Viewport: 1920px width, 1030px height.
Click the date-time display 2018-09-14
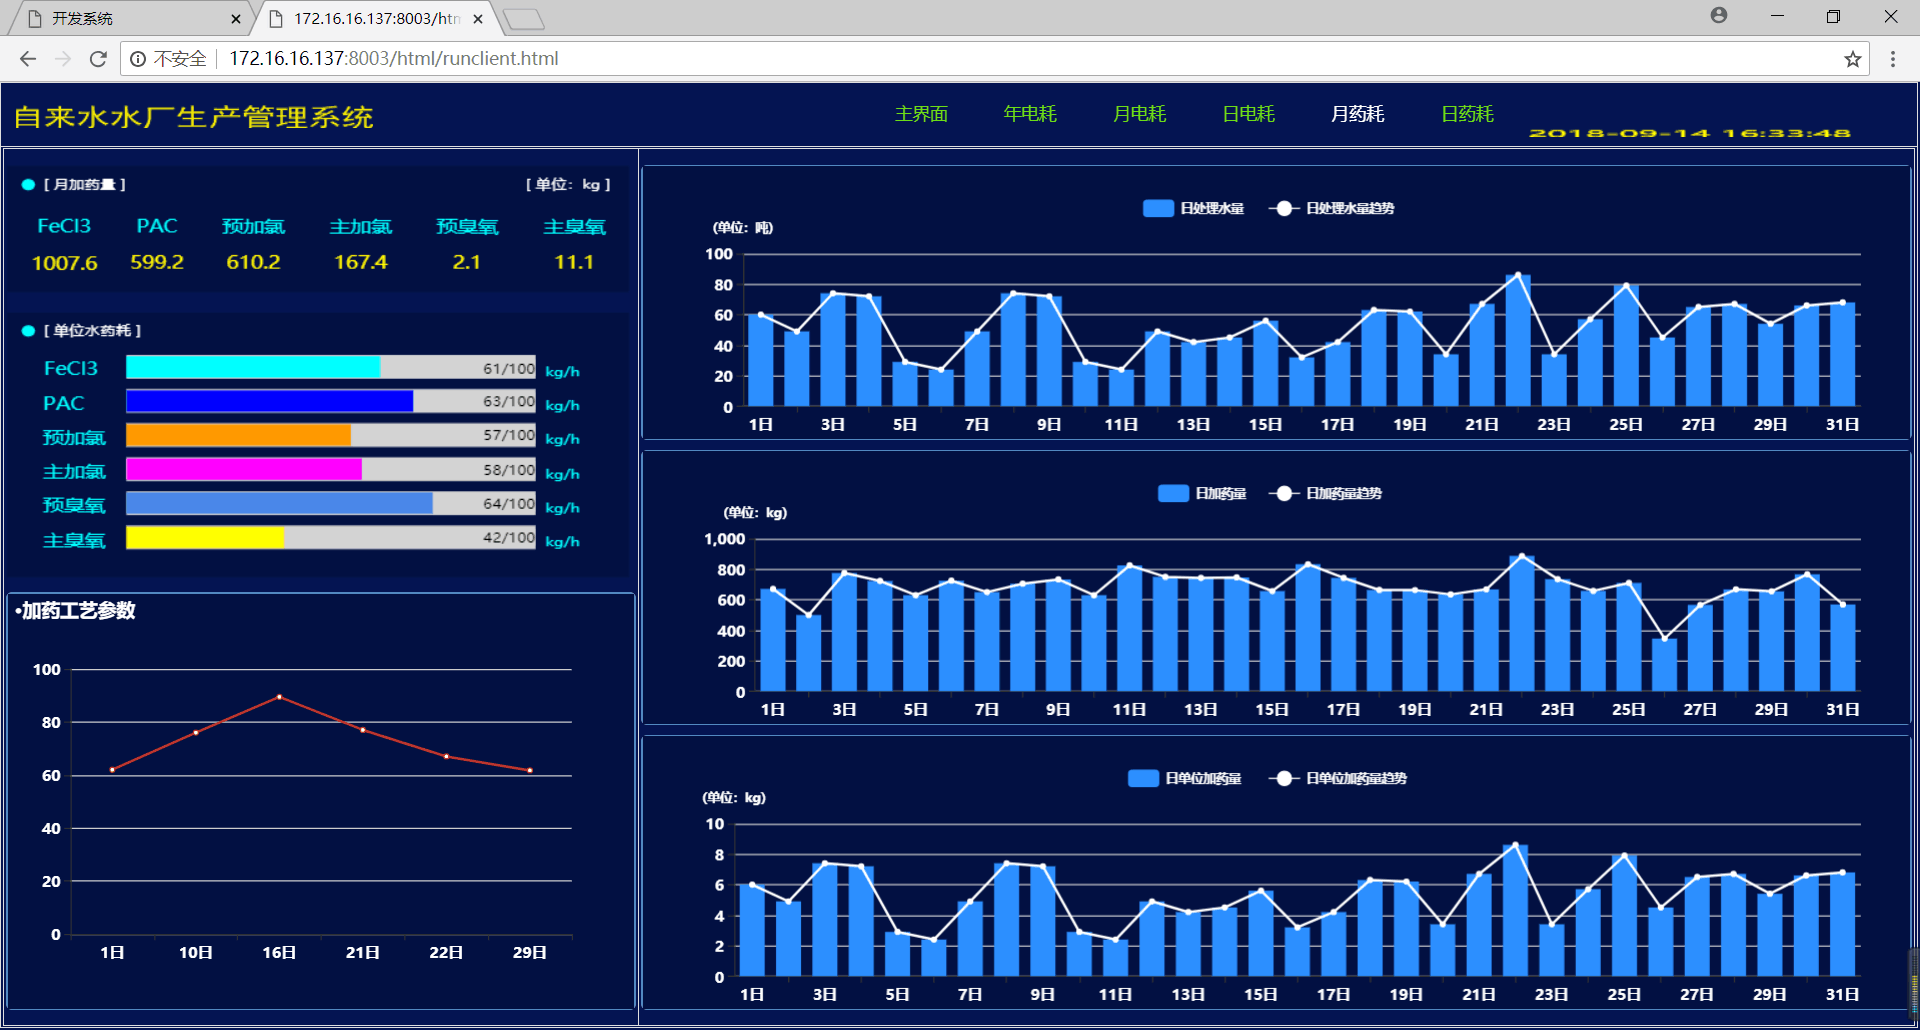pyautogui.click(x=1690, y=133)
